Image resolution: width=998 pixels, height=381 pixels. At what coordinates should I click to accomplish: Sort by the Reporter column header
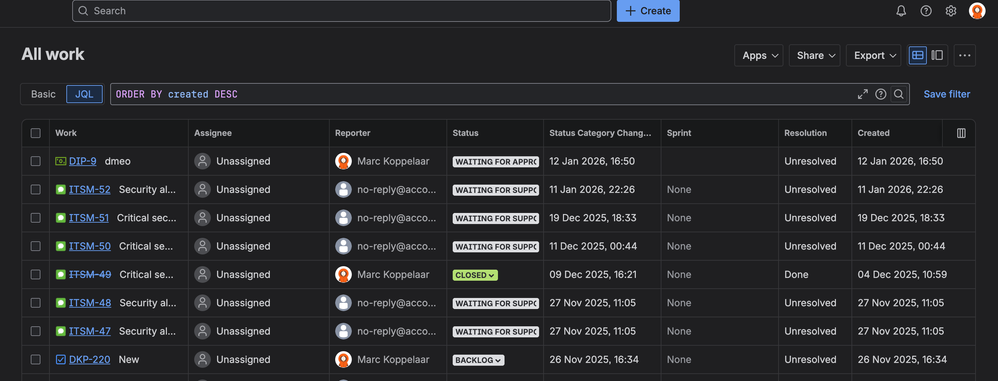click(353, 133)
